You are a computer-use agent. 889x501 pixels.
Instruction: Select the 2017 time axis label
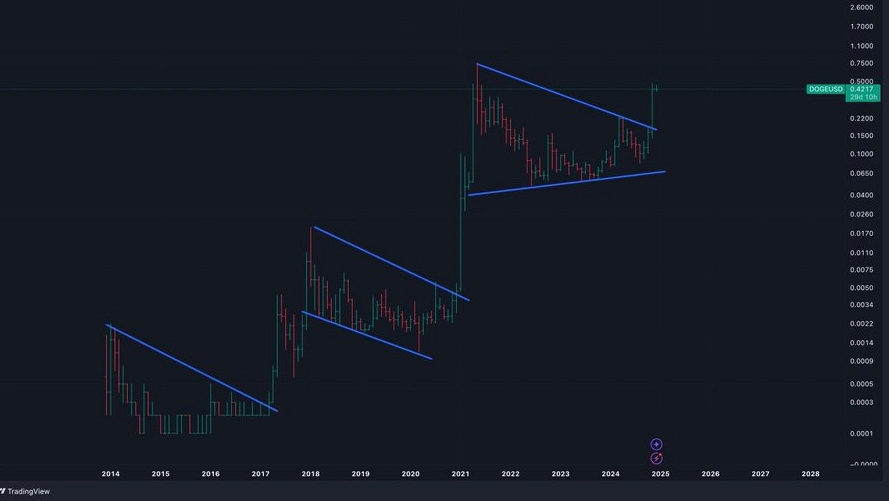[x=260, y=474]
